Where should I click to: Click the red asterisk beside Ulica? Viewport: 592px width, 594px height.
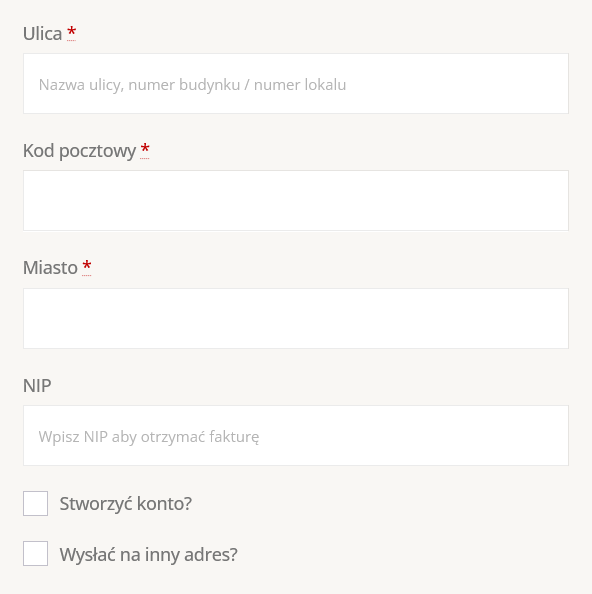pos(71,33)
